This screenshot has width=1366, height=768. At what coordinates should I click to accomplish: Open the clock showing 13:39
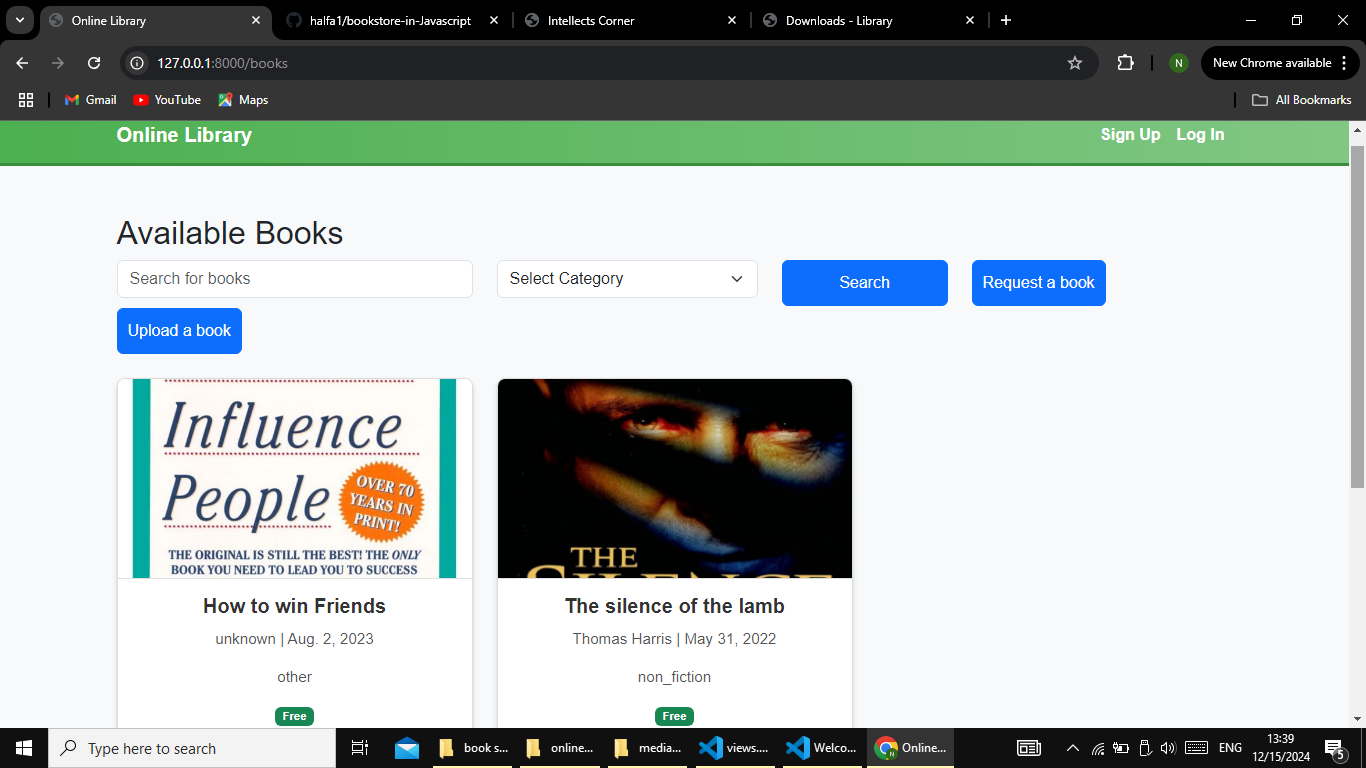(x=1280, y=748)
